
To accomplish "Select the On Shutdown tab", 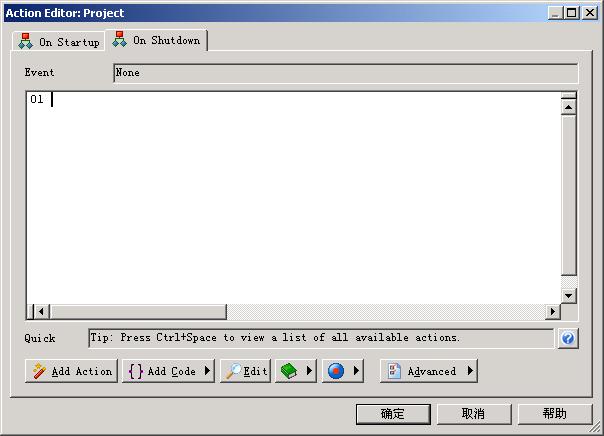I will coord(156,40).
